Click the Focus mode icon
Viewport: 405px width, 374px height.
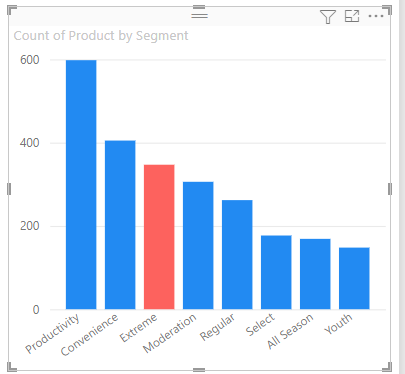click(x=352, y=16)
